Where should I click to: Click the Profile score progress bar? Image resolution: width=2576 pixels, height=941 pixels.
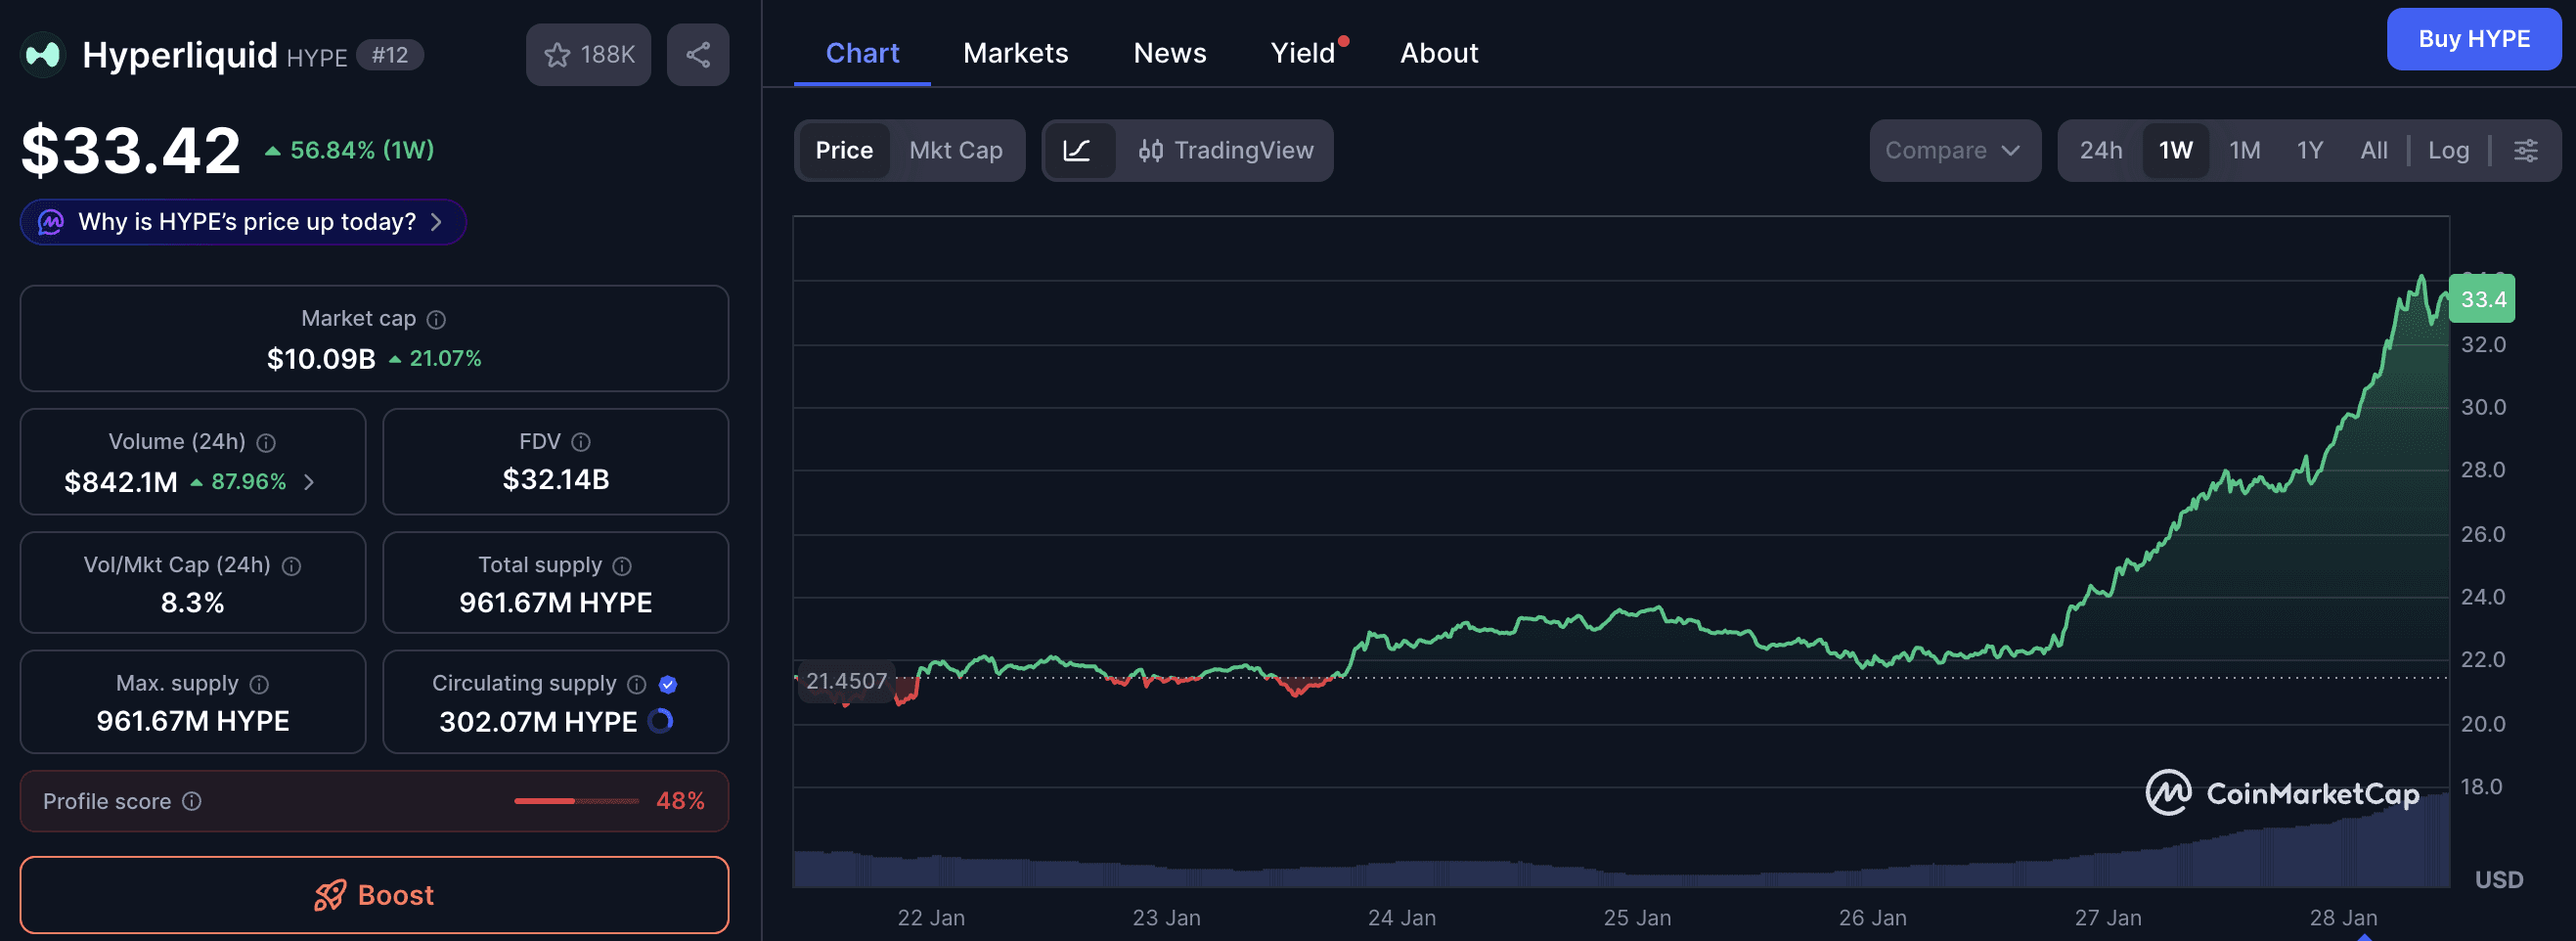(x=575, y=800)
